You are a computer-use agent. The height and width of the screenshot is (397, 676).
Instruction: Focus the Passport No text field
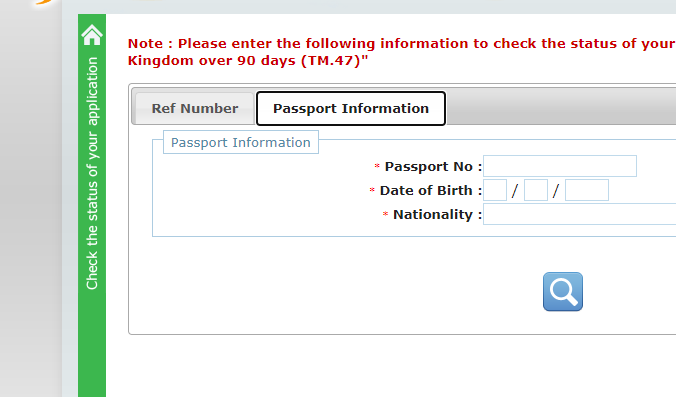(560, 166)
